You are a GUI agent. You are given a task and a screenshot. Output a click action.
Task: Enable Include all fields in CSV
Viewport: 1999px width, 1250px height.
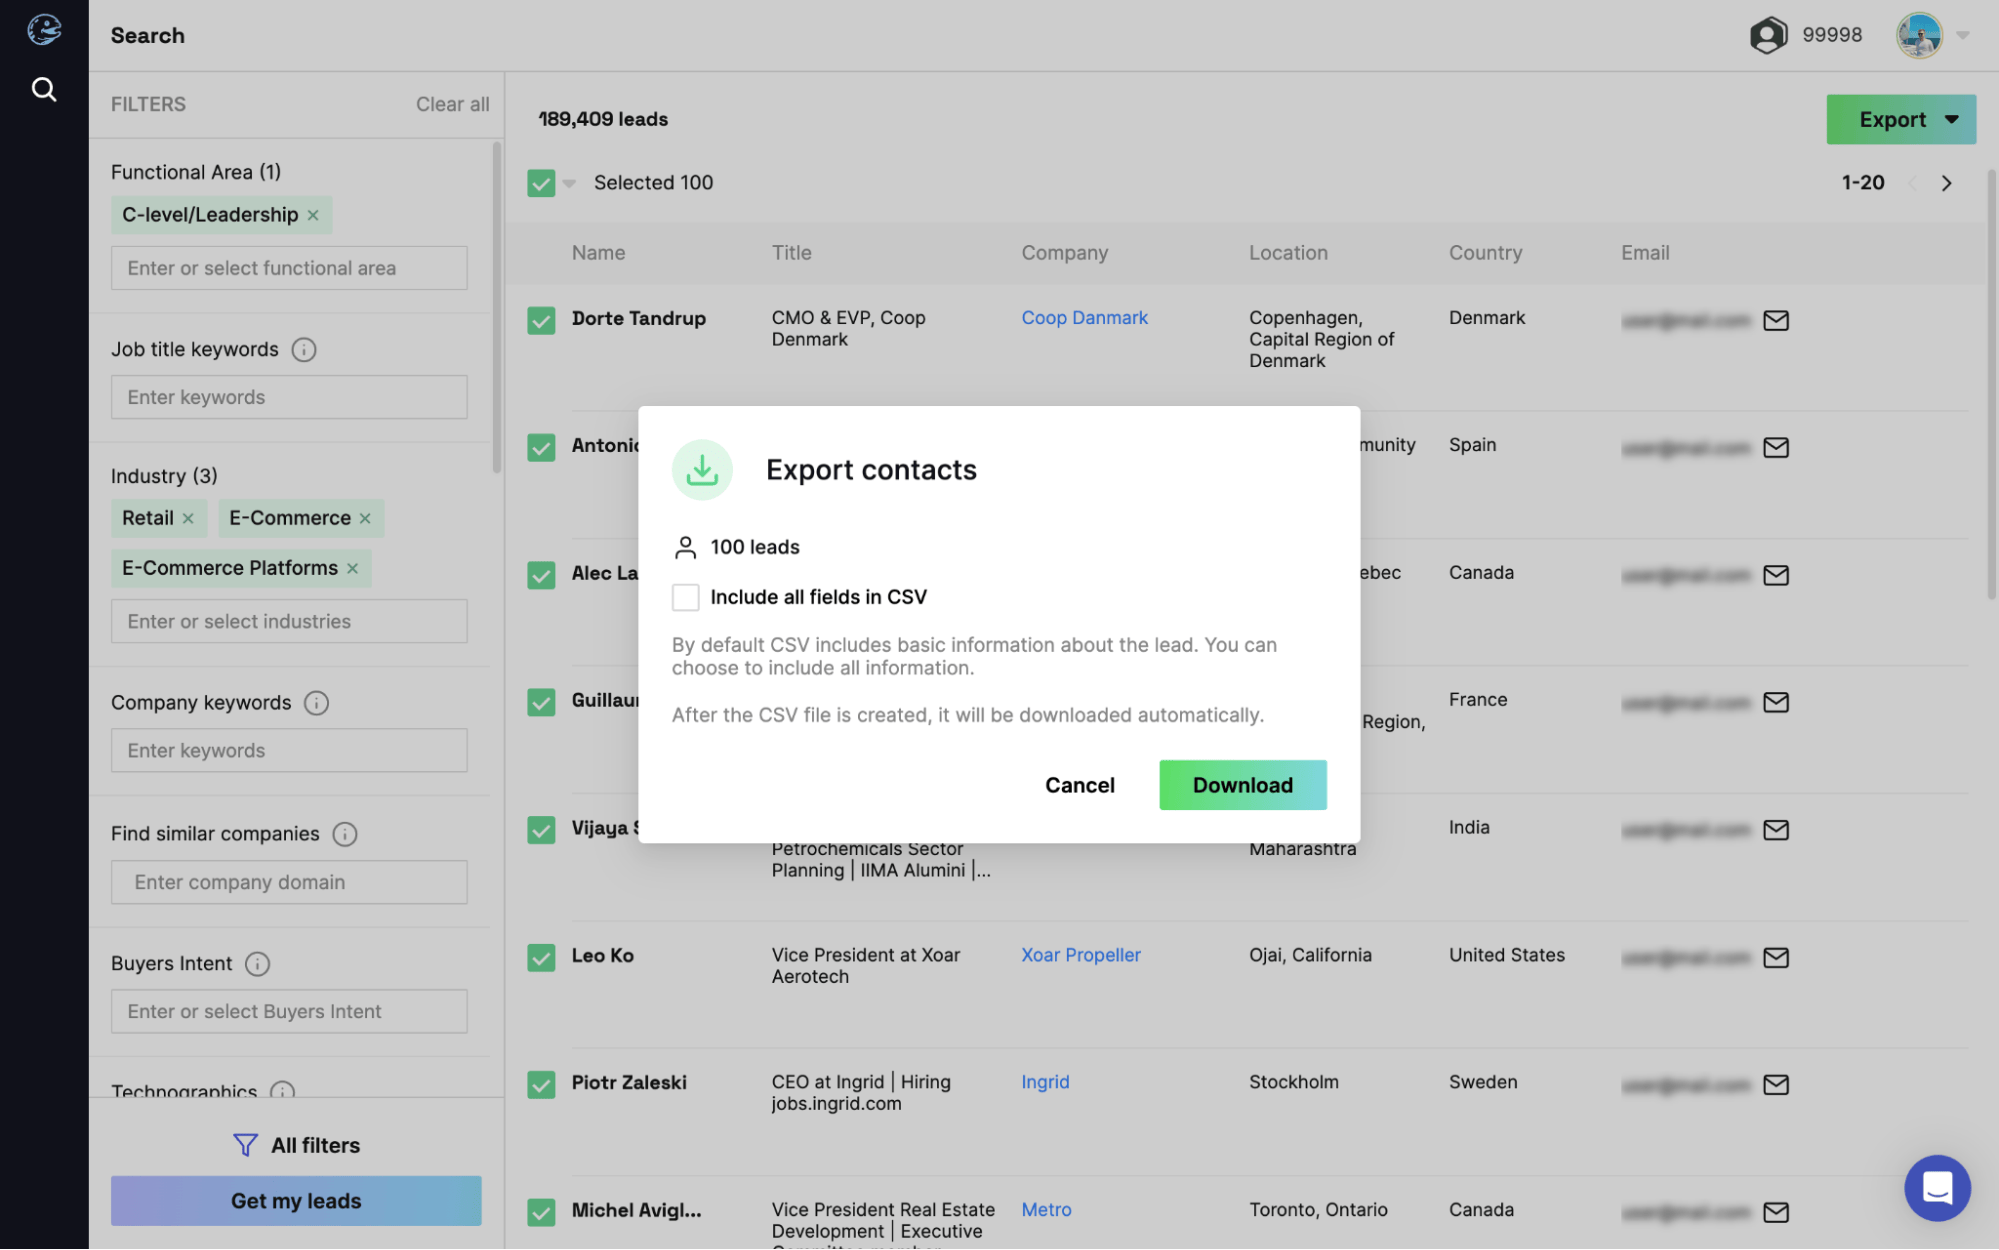click(685, 597)
